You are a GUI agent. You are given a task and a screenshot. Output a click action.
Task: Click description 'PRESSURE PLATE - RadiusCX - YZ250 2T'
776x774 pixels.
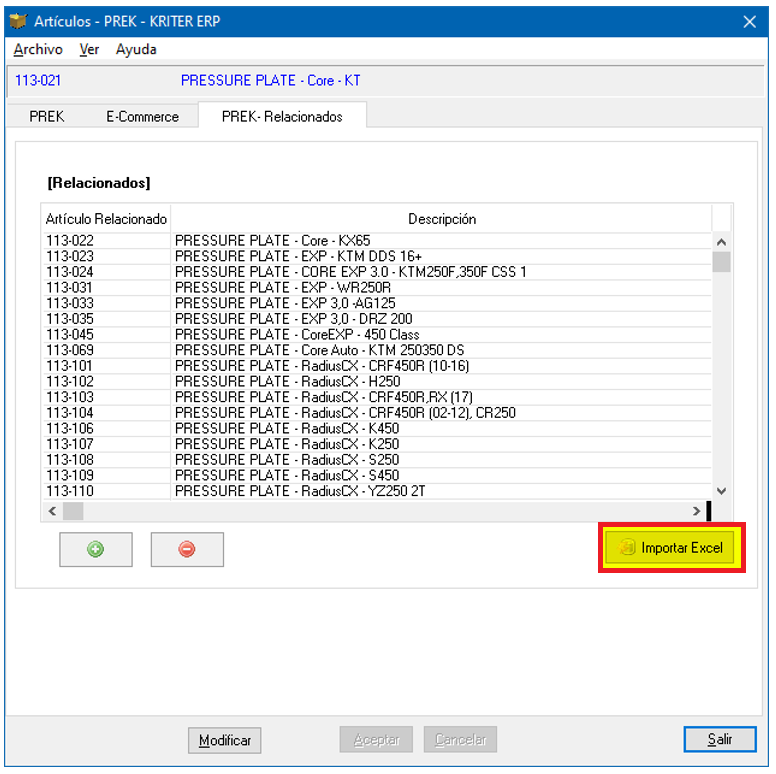pyautogui.click(x=300, y=491)
